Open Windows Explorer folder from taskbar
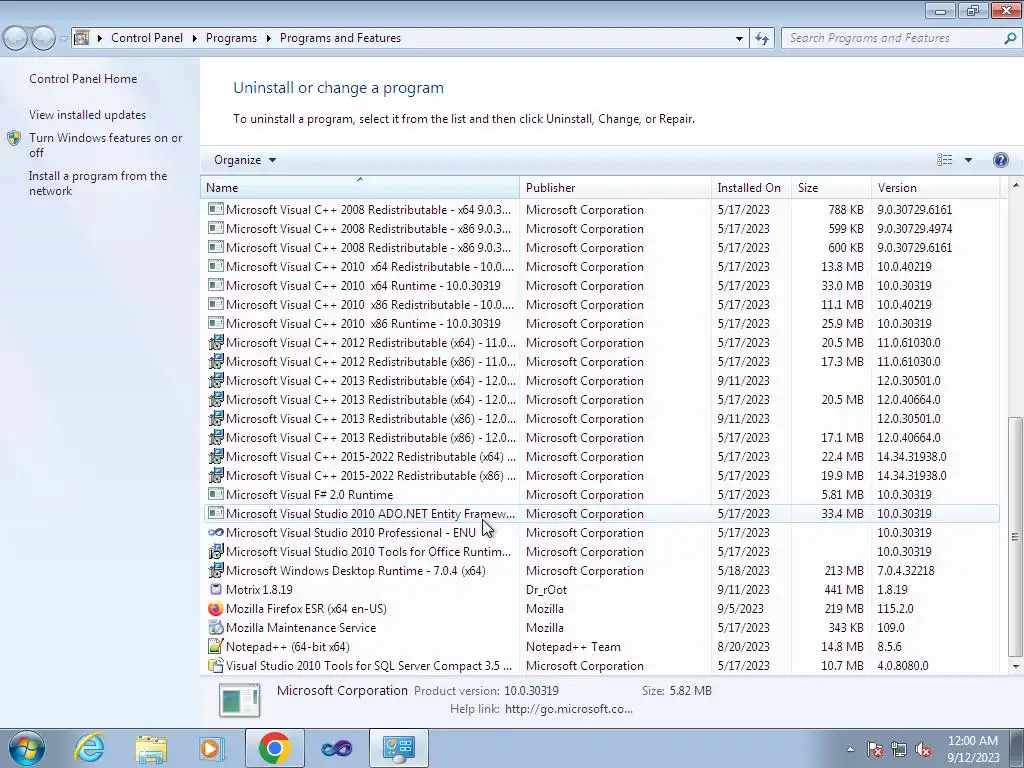This screenshot has height=768, width=1024. click(x=151, y=748)
